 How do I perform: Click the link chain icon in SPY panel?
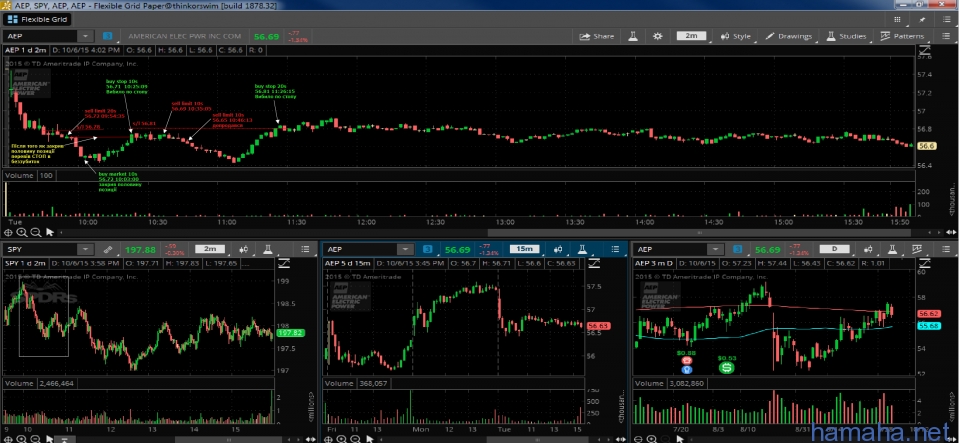pyautogui.click(x=108, y=250)
